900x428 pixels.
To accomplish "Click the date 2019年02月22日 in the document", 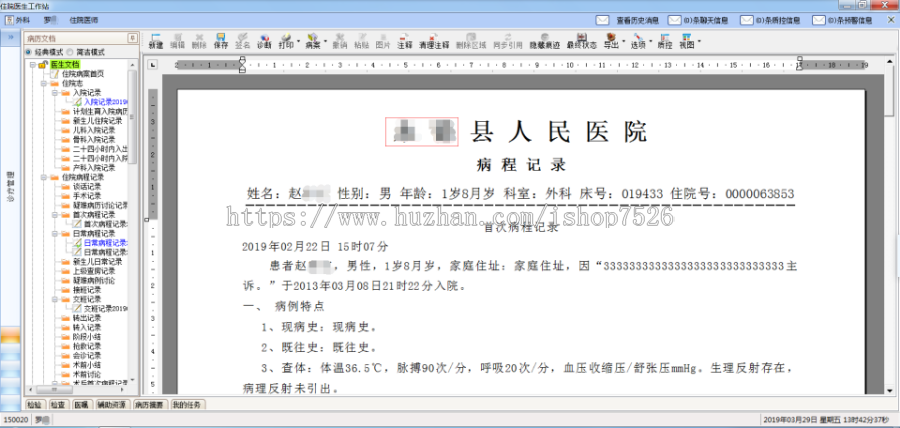I will tap(286, 247).
